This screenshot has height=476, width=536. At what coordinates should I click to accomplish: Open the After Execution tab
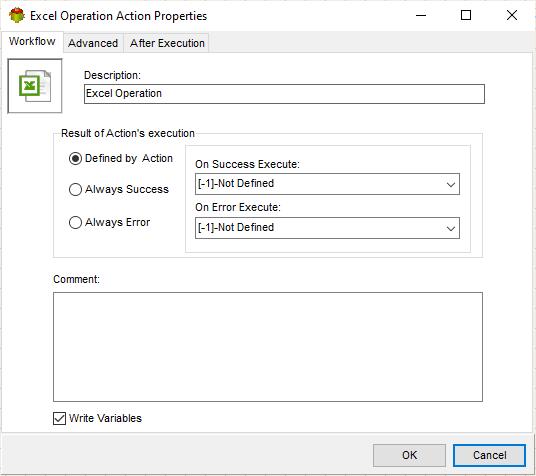point(167,43)
